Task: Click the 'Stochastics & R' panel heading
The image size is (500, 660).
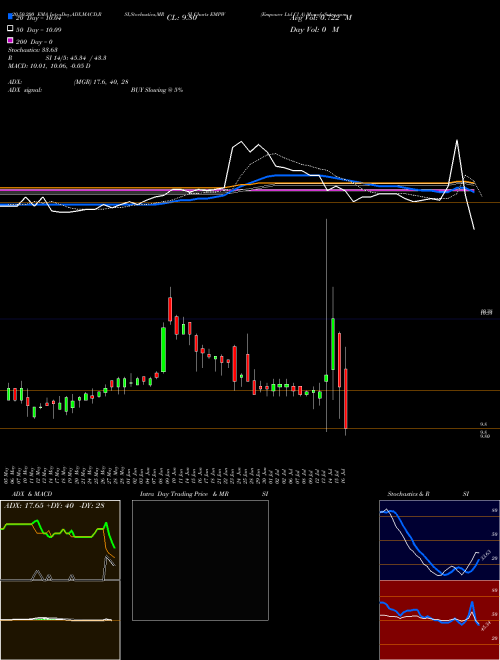Action: (x=408, y=494)
